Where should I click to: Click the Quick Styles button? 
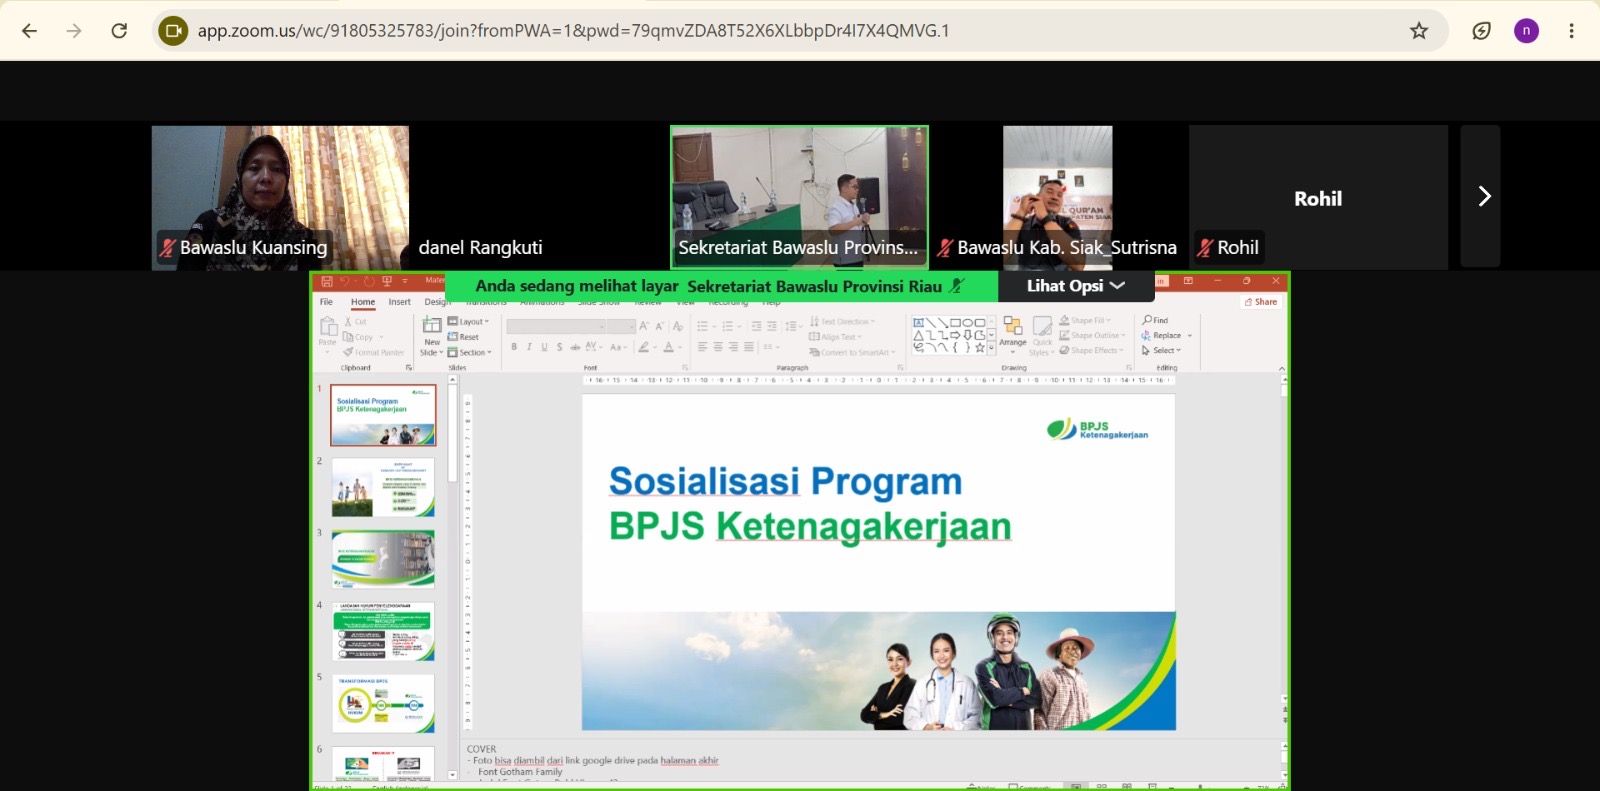coord(1042,337)
